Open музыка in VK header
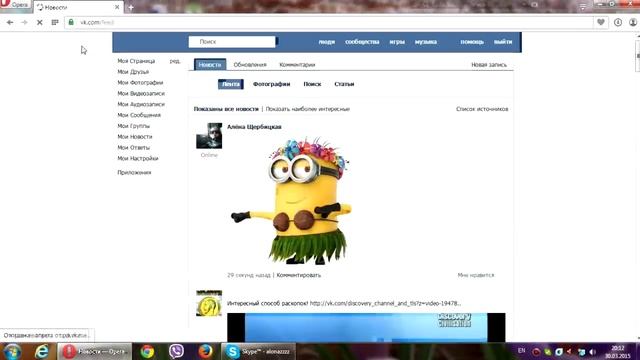 [x=426, y=42]
